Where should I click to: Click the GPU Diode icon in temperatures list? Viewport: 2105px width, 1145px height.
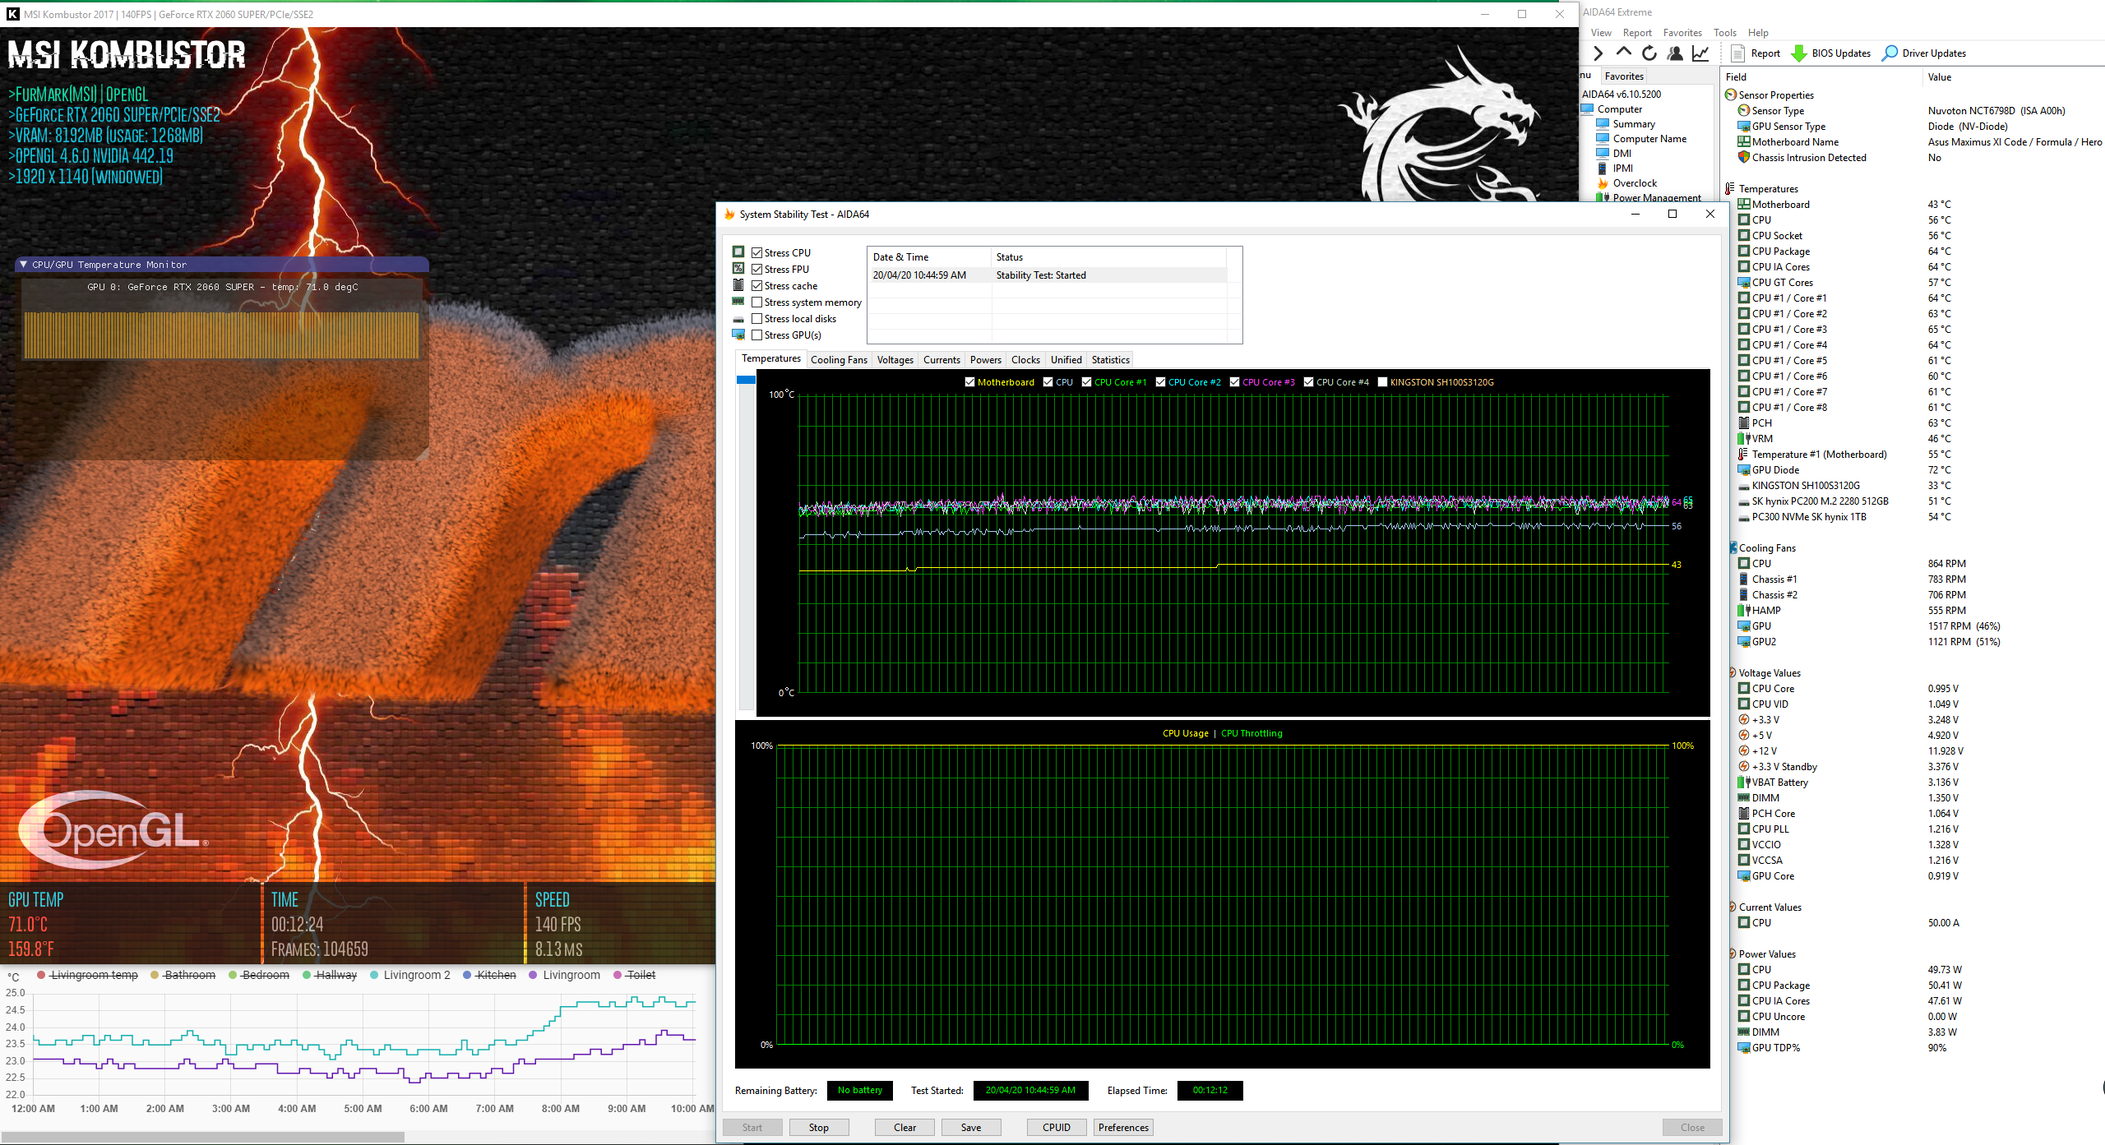pos(1744,470)
